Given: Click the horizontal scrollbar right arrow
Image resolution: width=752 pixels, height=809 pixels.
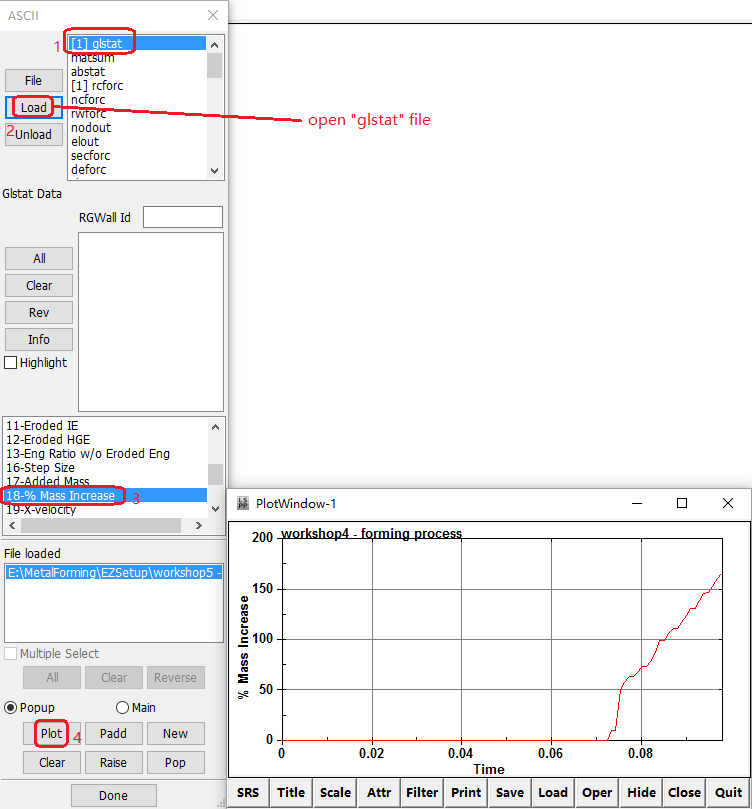Looking at the screenshot, I should coord(199,525).
